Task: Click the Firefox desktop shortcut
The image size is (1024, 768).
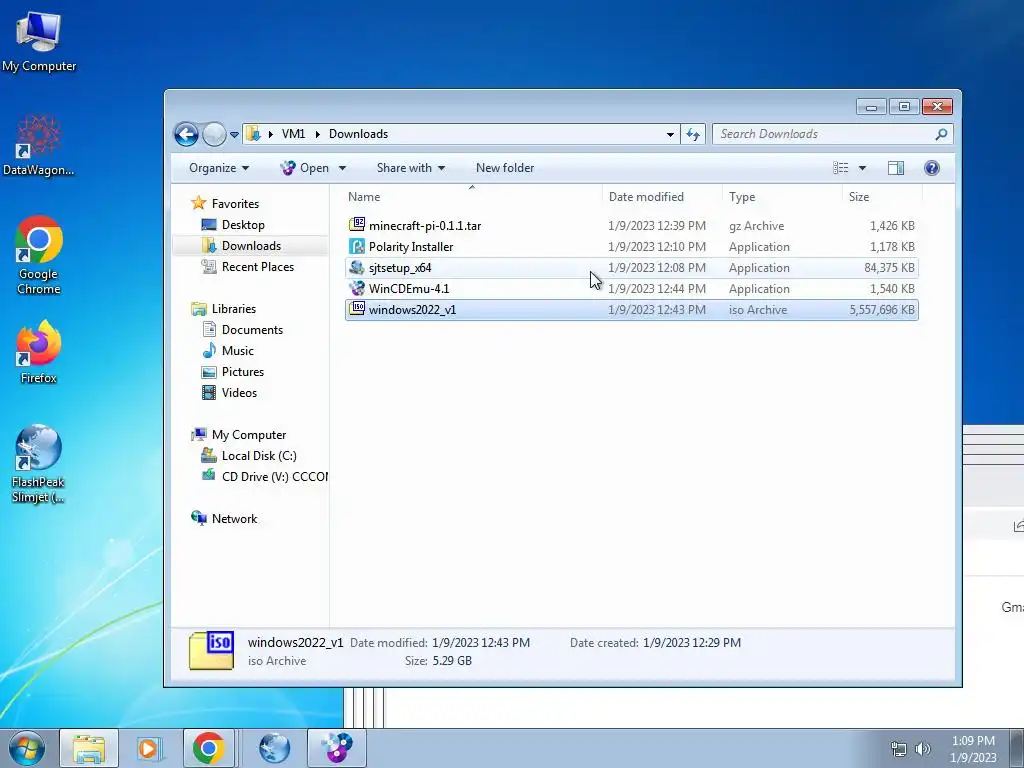Action: pos(39,353)
